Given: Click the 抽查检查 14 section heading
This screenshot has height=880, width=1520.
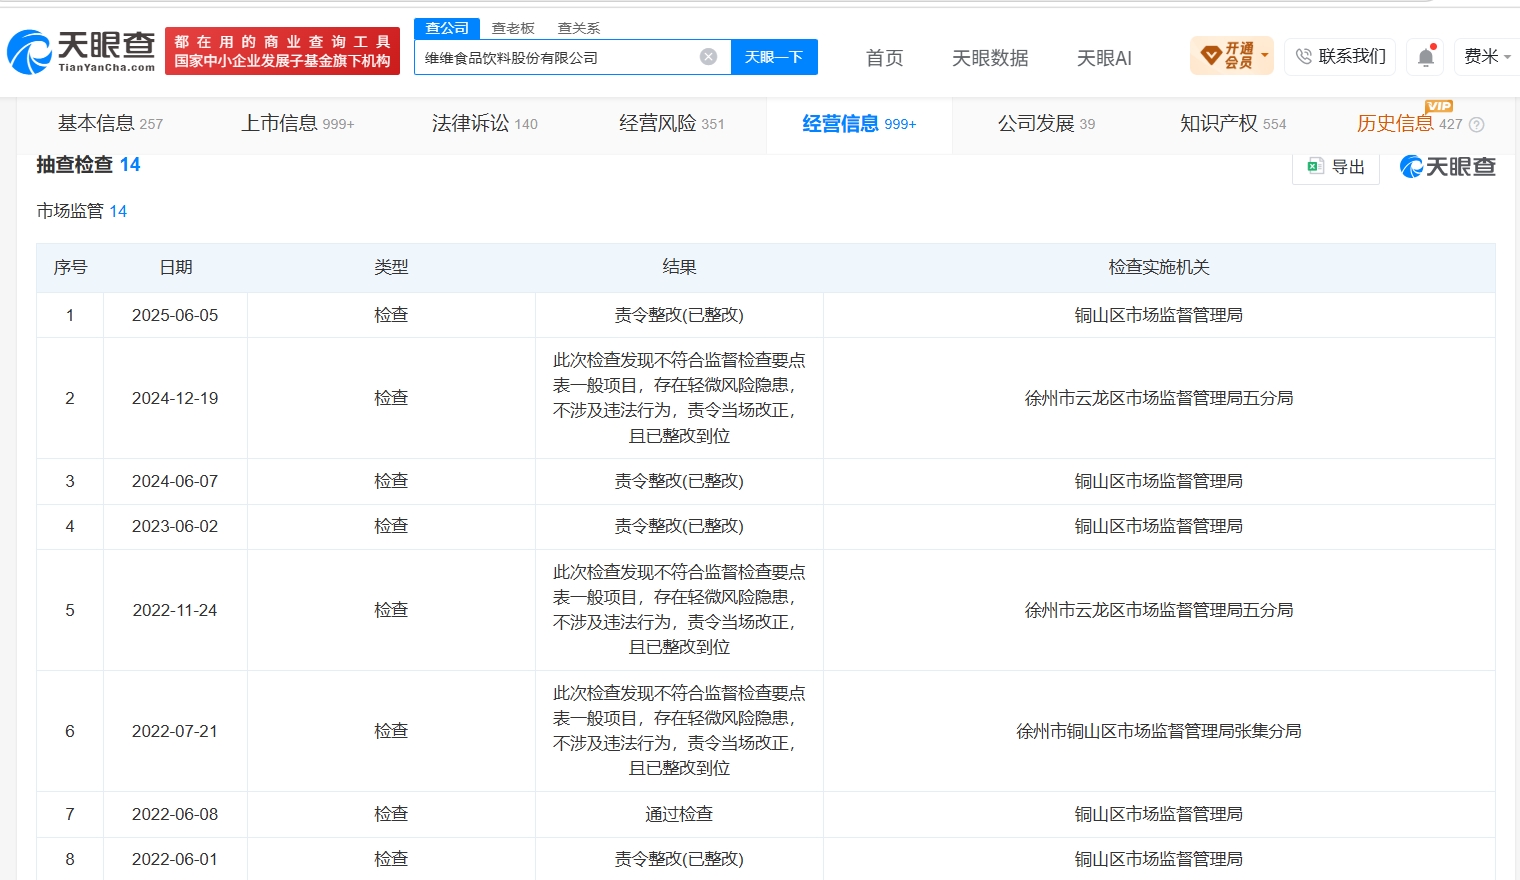Looking at the screenshot, I should pyautogui.click(x=88, y=165).
